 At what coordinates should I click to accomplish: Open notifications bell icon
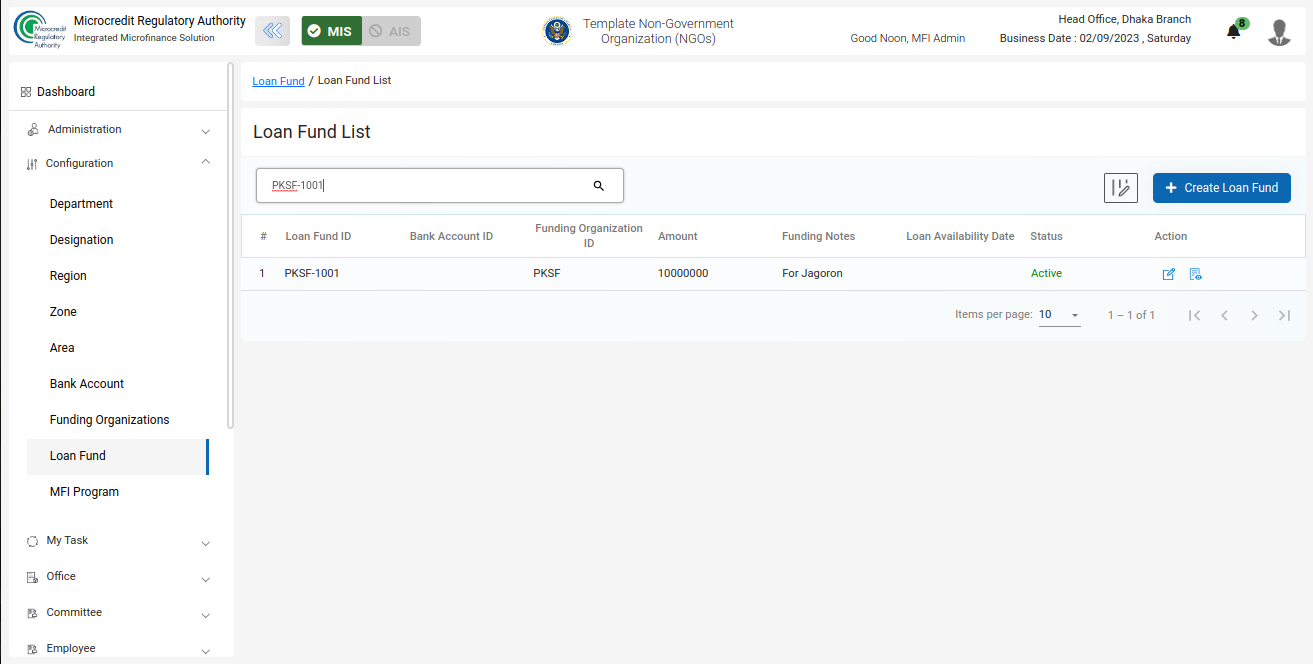tap(1233, 32)
